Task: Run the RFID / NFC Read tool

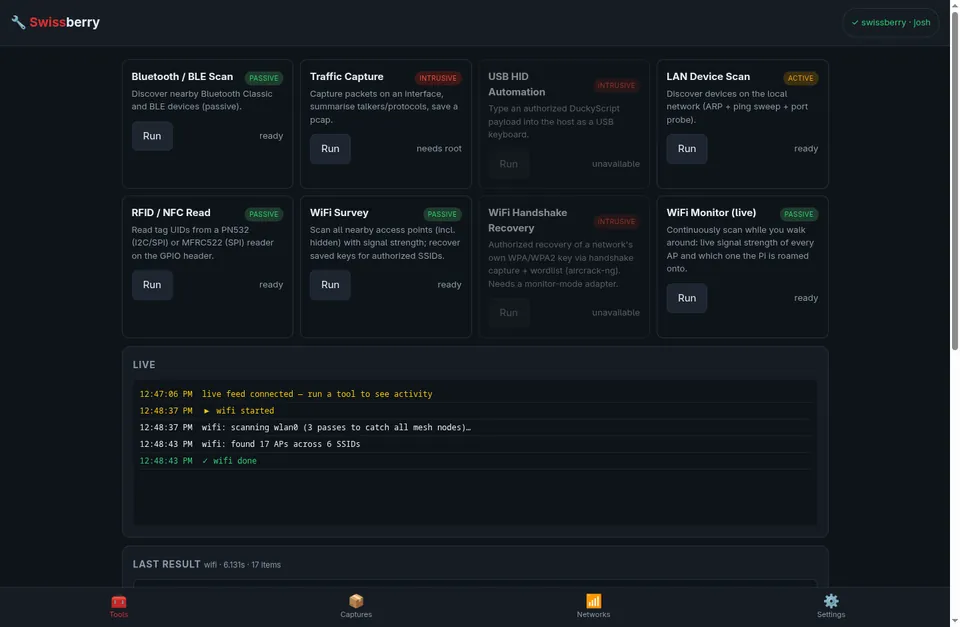Action: (152, 285)
